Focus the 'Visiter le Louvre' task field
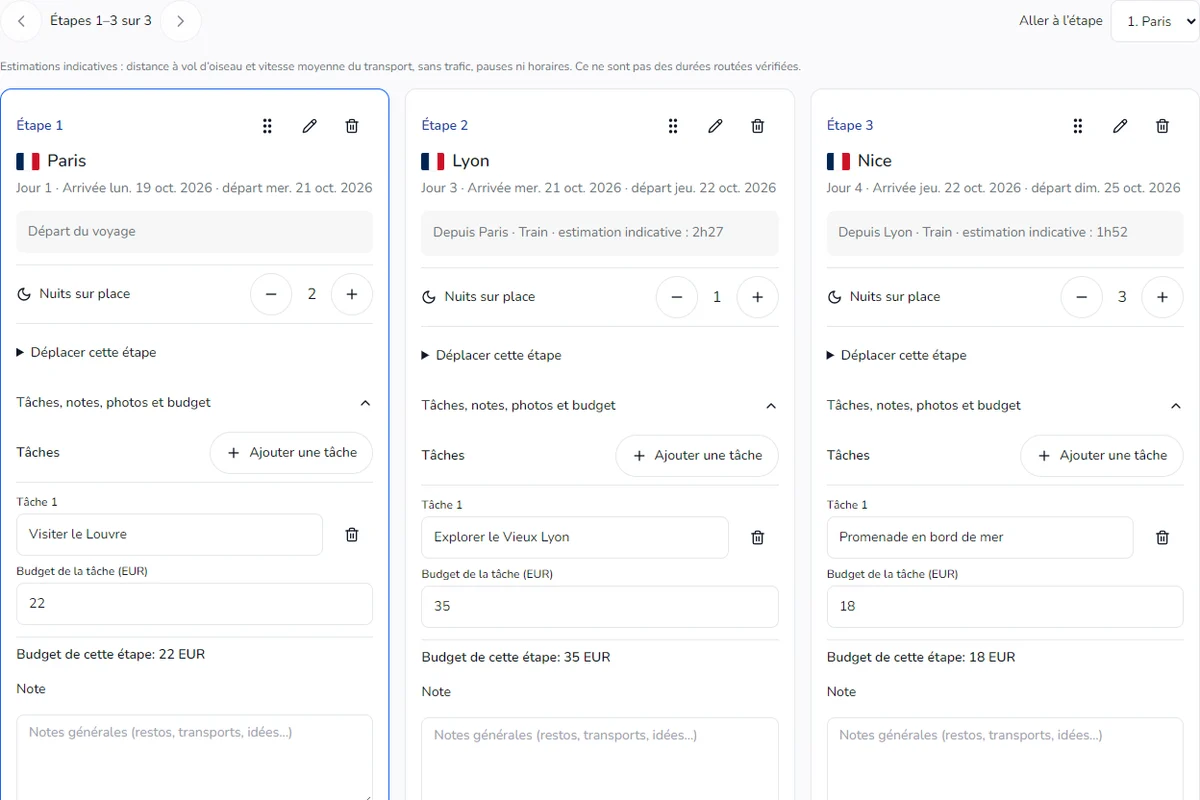This screenshot has width=1200, height=800. point(170,535)
